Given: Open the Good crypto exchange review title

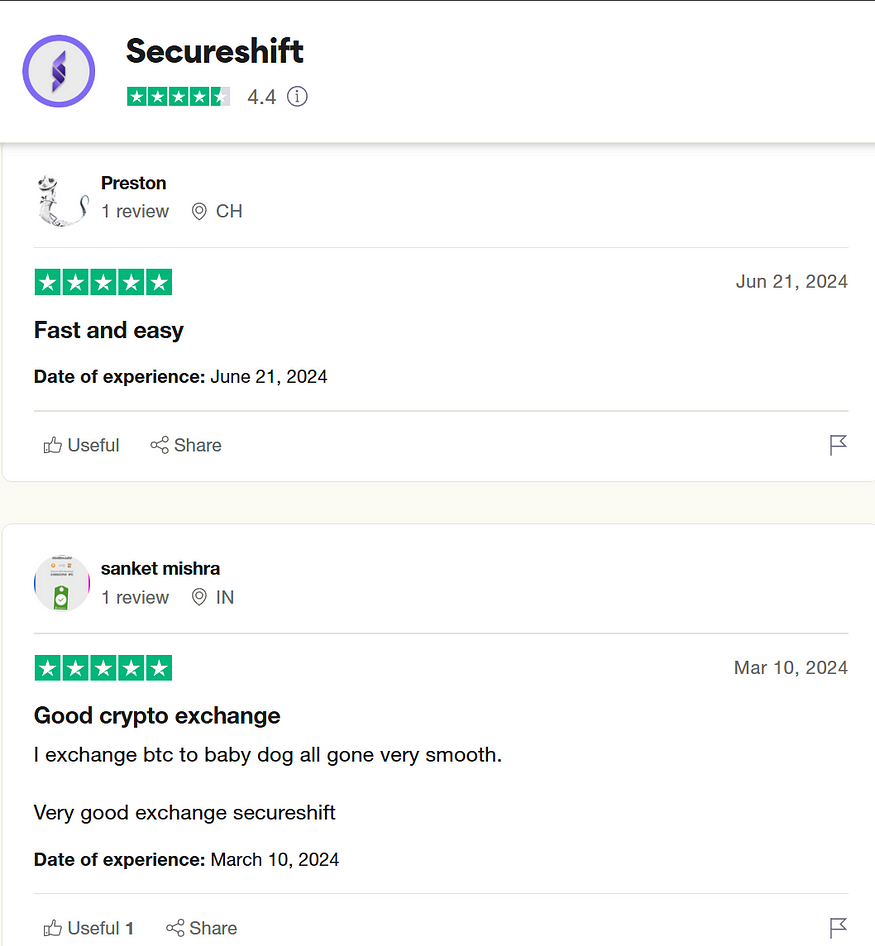Looking at the screenshot, I should [x=157, y=716].
